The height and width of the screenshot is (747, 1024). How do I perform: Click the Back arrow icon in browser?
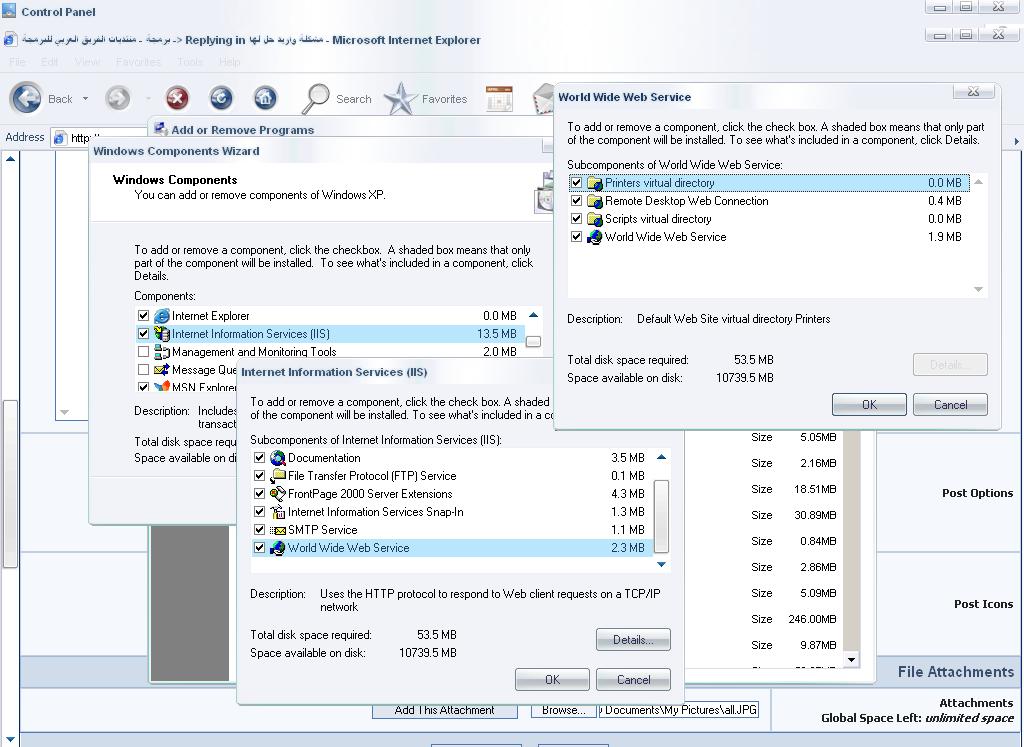[x=27, y=99]
